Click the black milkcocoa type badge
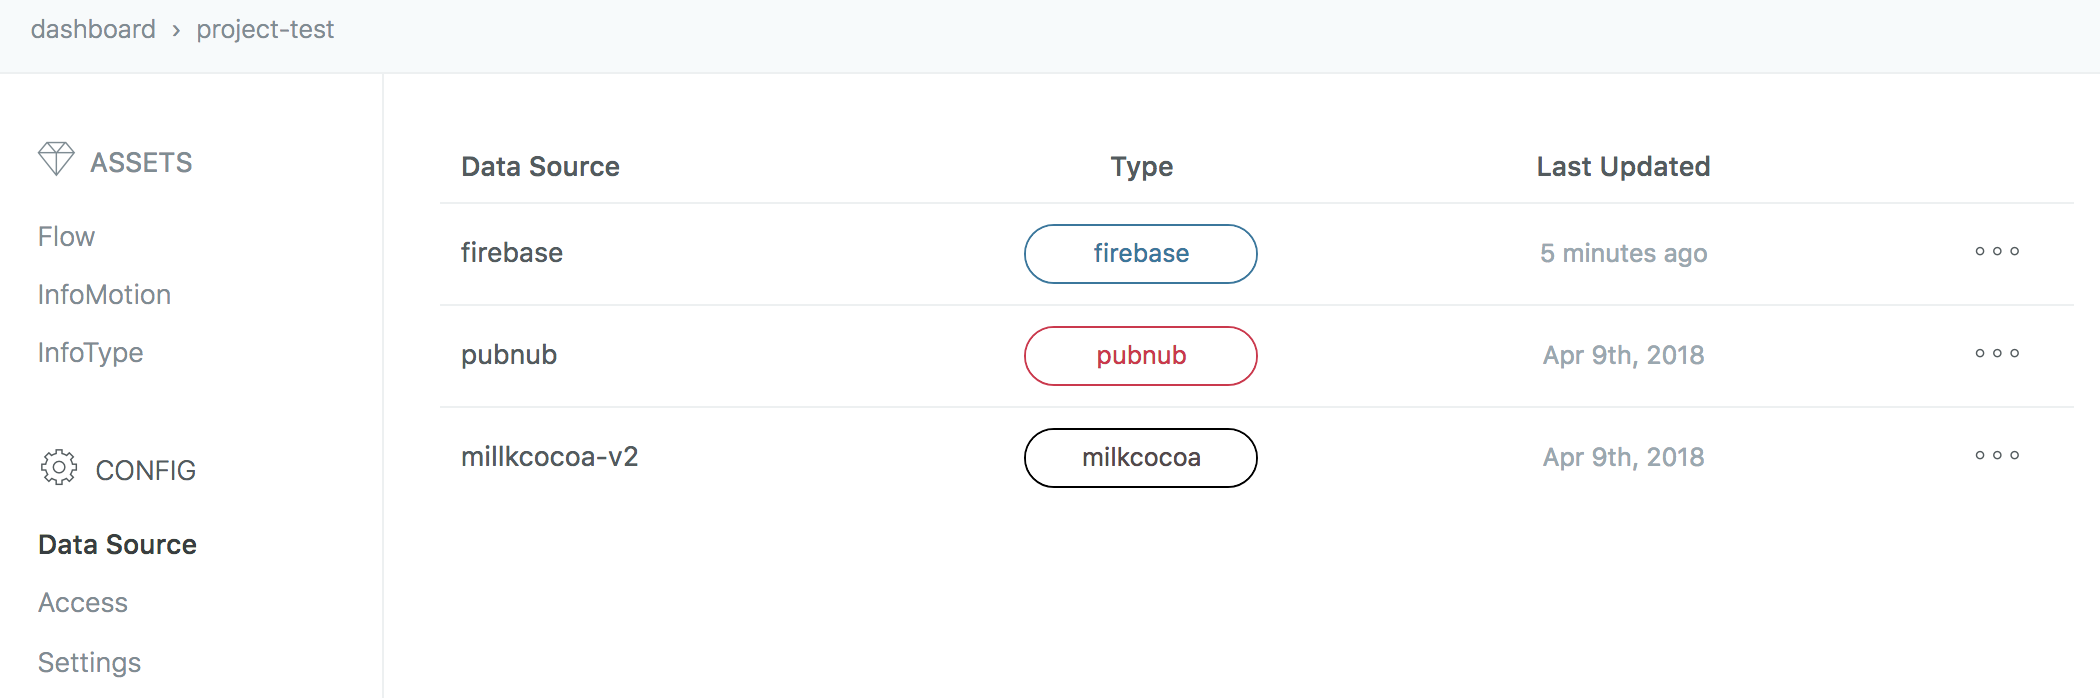This screenshot has width=2100, height=698. [x=1140, y=458]
